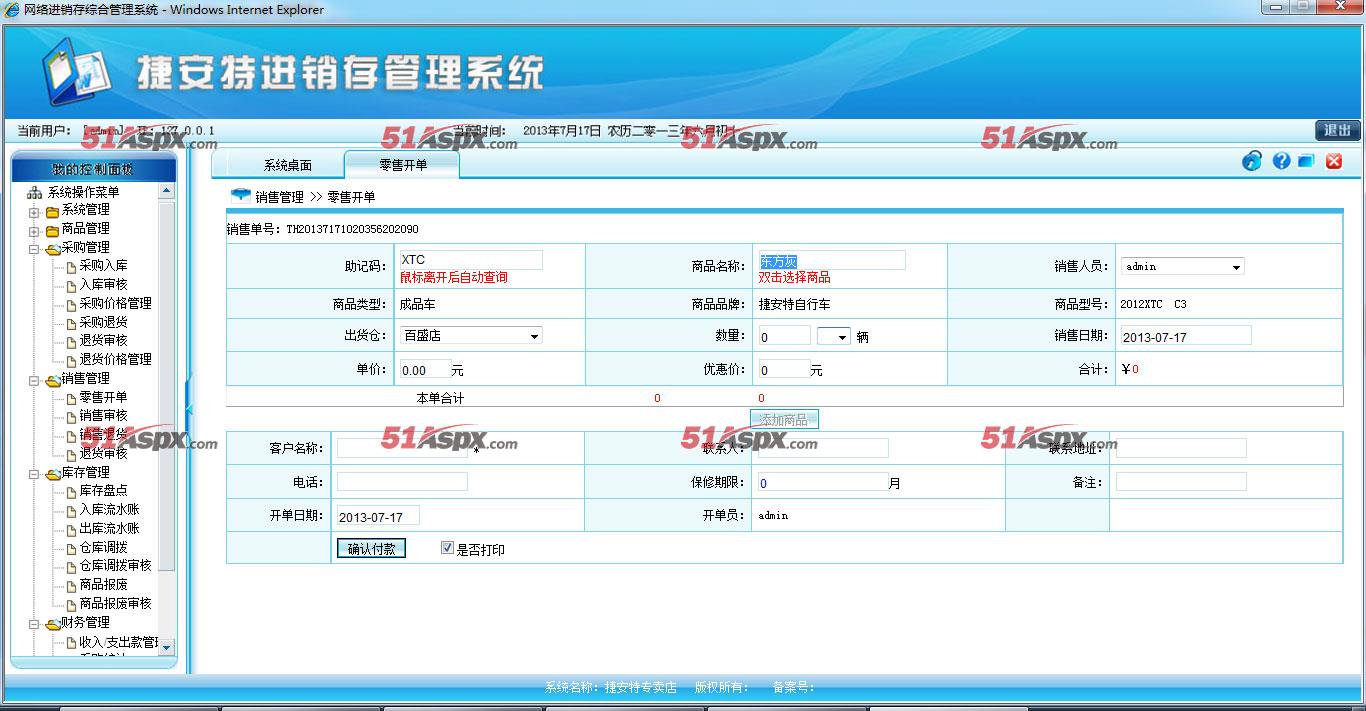Open the unit dropdown next to 数量
Viewport: 1366px width, 711px height.
(833, 337)
